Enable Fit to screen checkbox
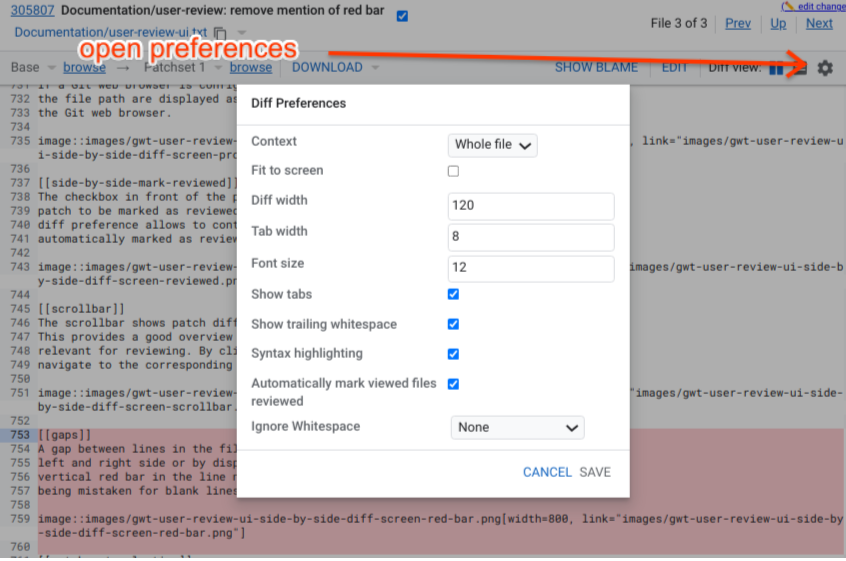The image size is (846, 561). click(453, 171)
